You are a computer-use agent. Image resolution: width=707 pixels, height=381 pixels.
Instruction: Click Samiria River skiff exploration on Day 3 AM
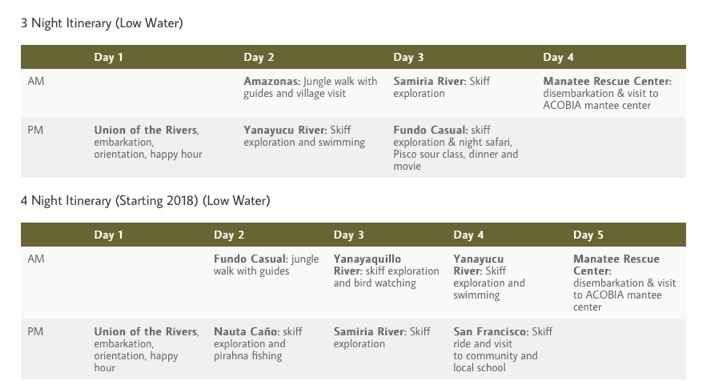[441, 87]
